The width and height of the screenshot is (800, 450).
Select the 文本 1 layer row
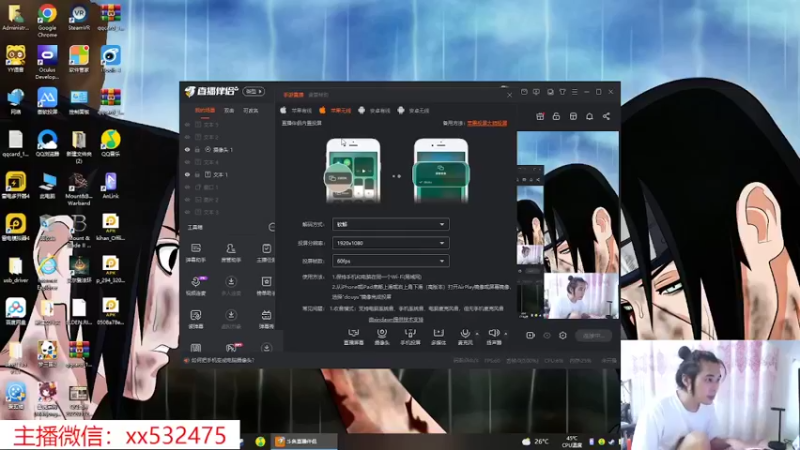point(228,174)
